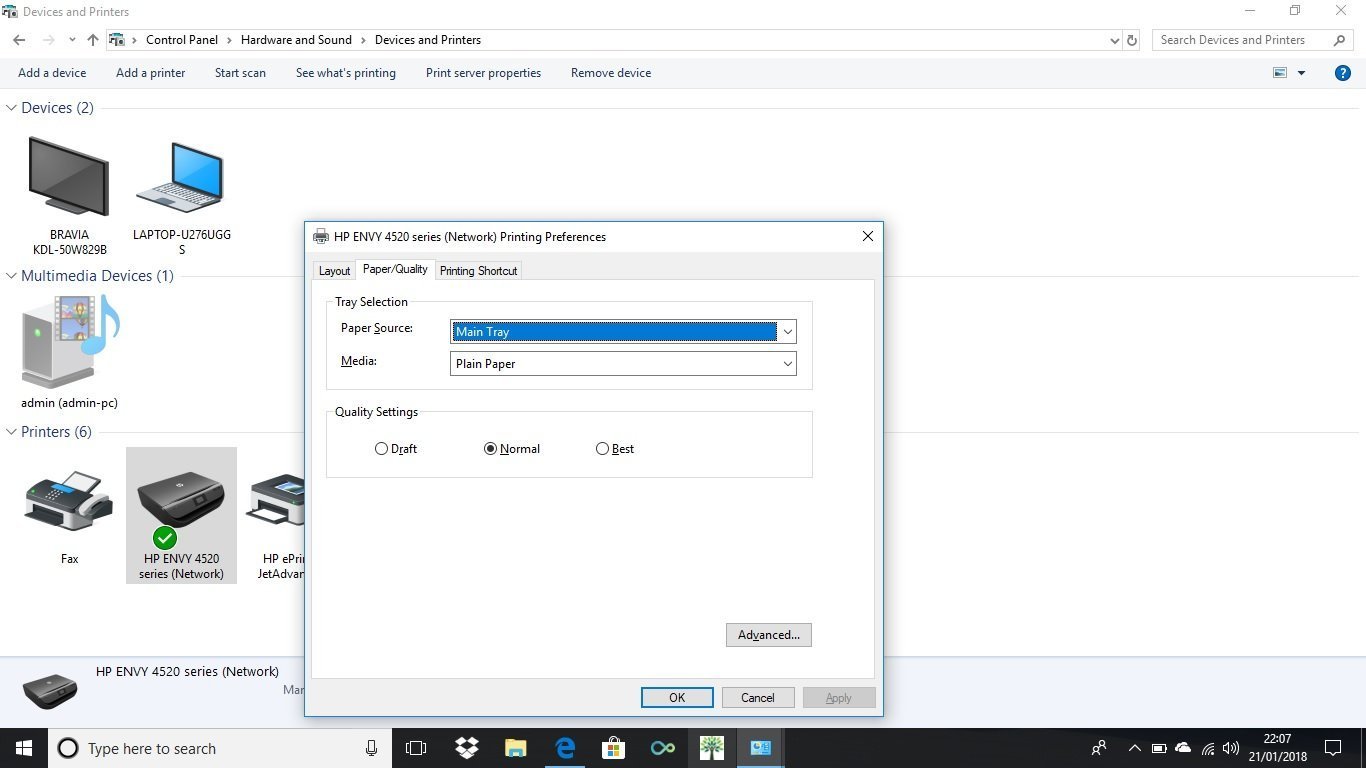1366x768 pixels.
Task: Open File Explorer from the taskbar
Action: 515,748
